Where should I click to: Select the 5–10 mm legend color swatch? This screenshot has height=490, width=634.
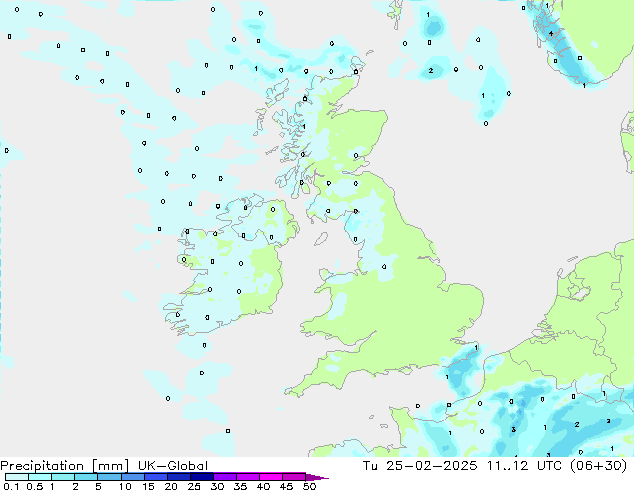click(109, 477)
